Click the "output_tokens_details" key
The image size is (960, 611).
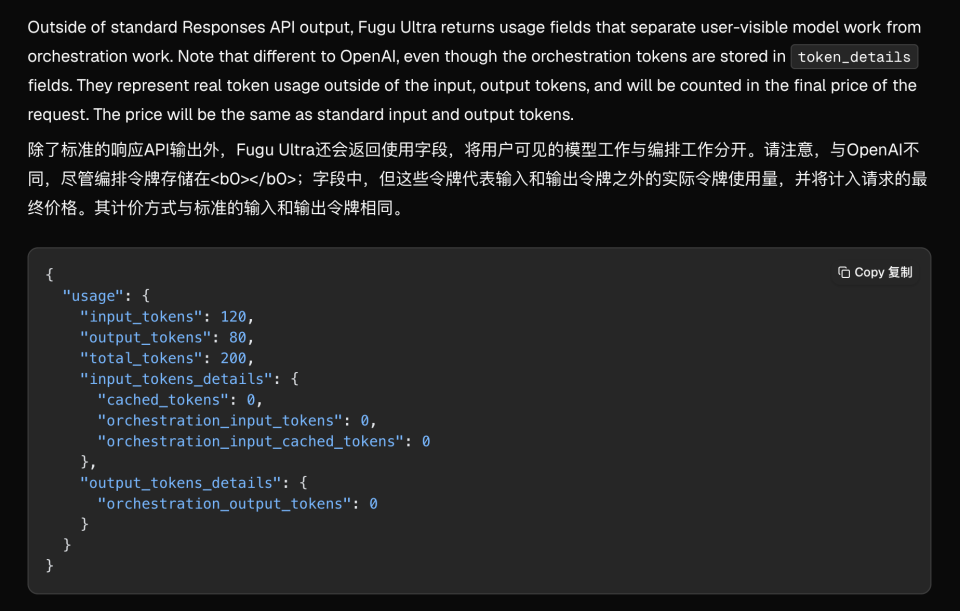[180, 484]
